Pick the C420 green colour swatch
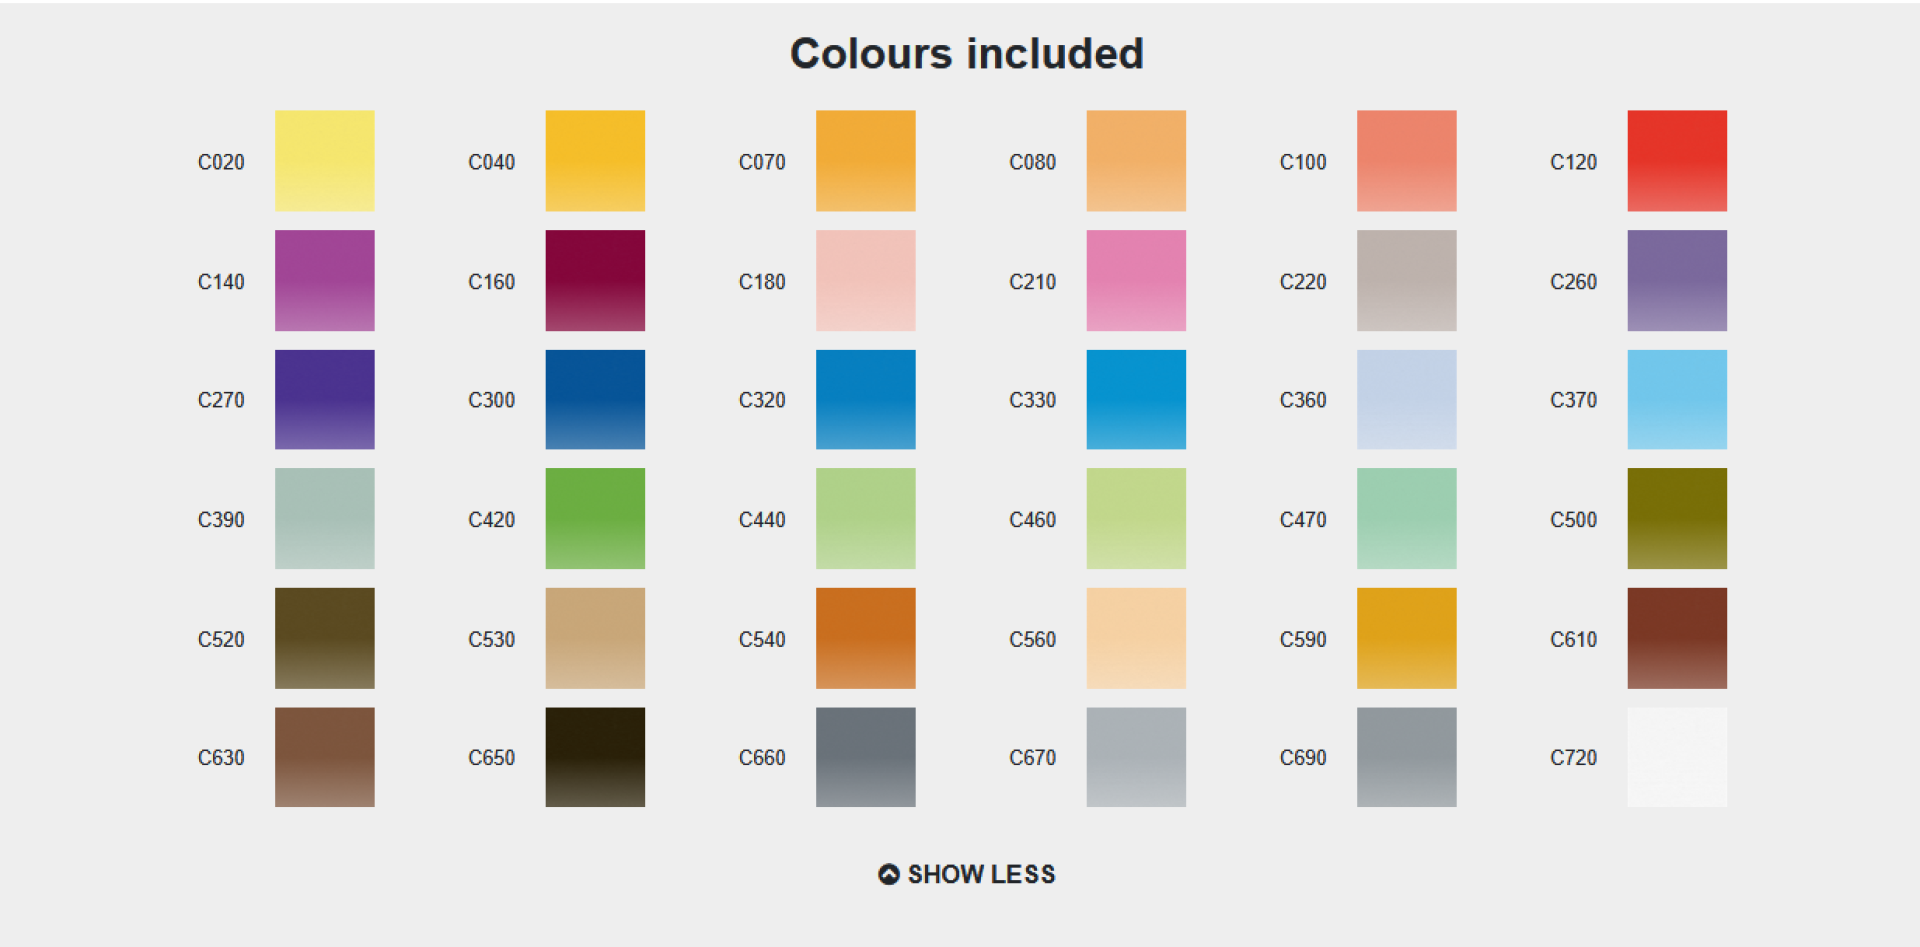Viewport: 1920px width, 947px height. 595,518
